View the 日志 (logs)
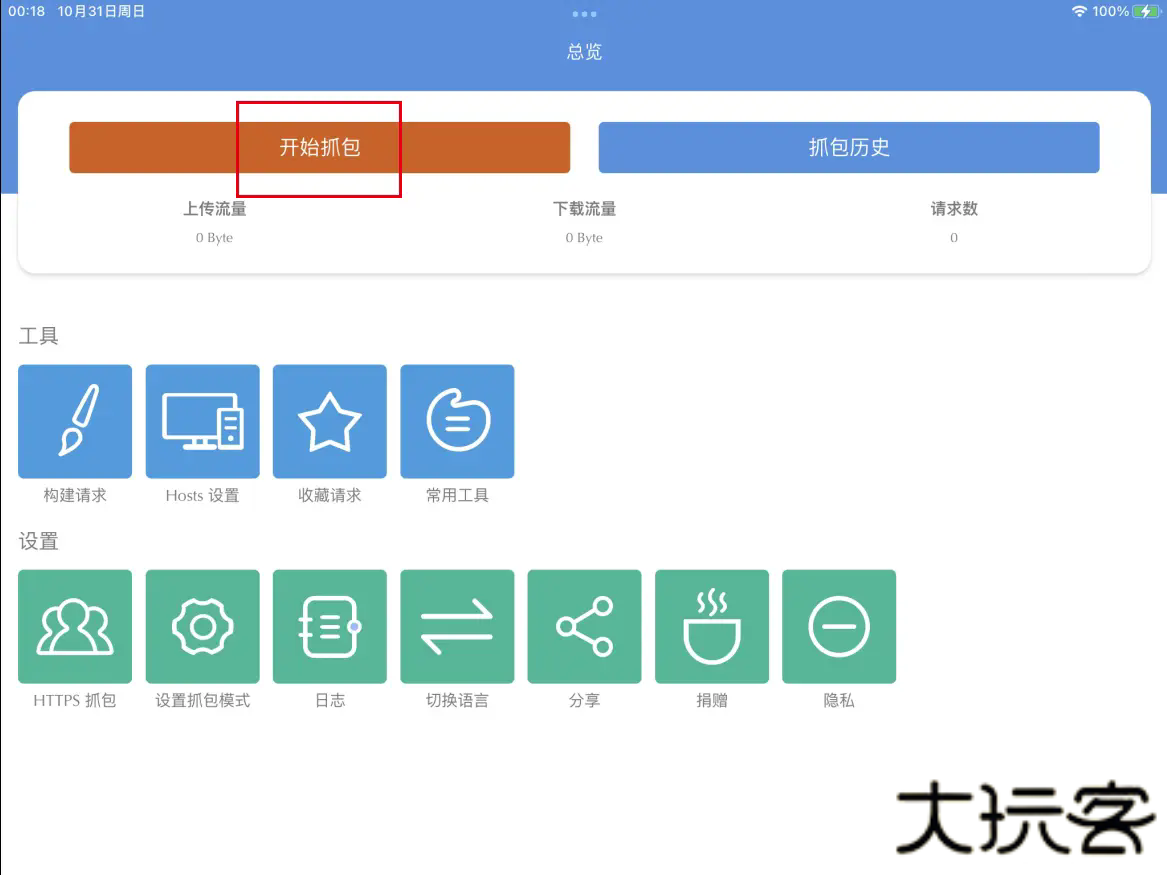This screenshot has height=875, width=1167. 330,626
